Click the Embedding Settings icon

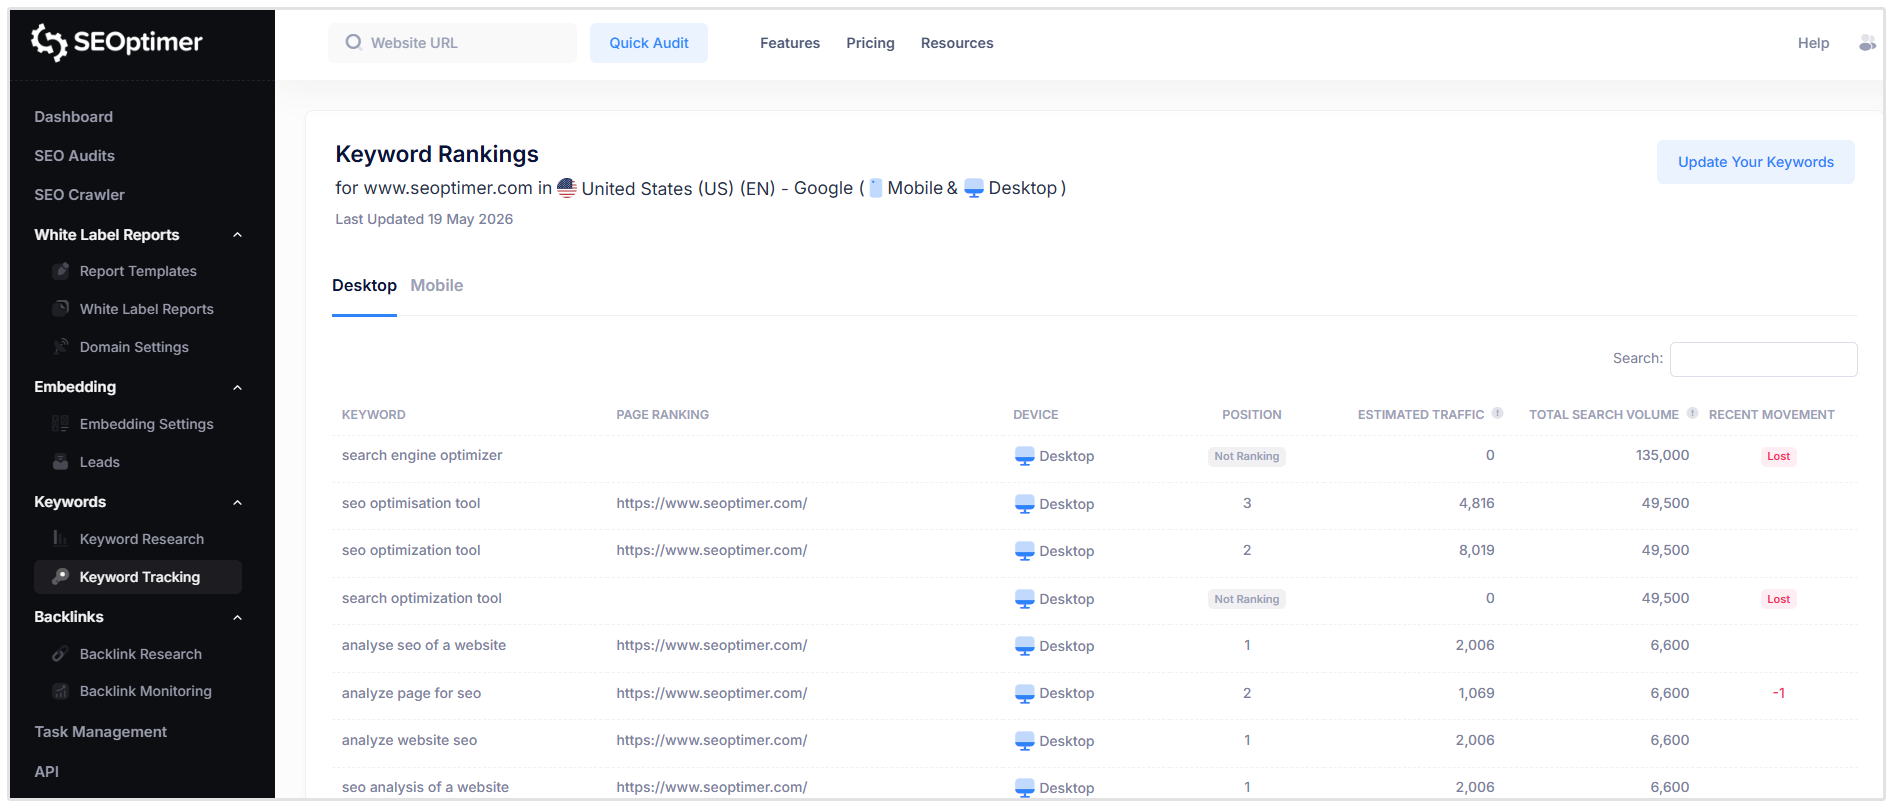click(61, 424)
